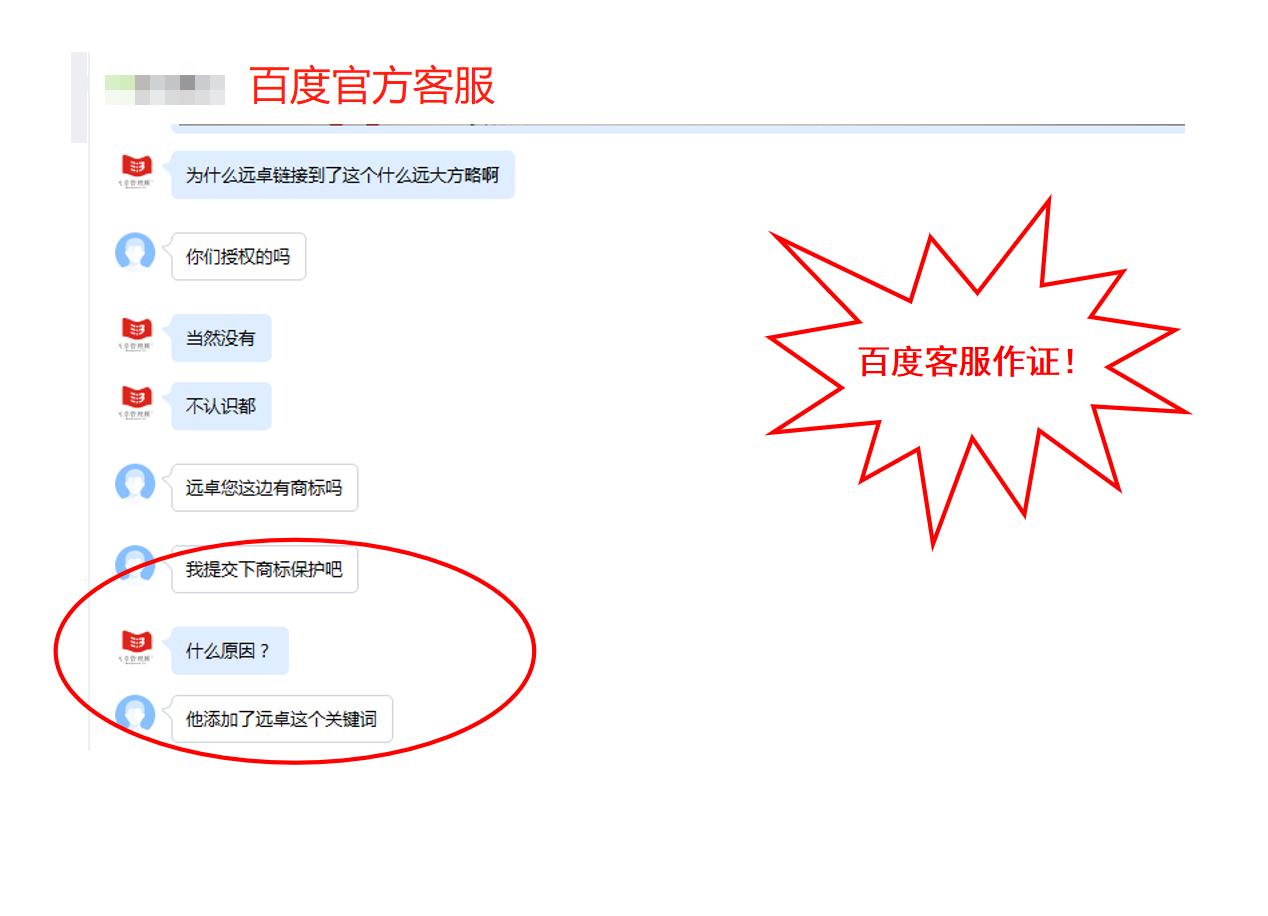This screenshot has height=916, width=1268.
Task: Click red logo avatar beside '当然没有'
Action: pyautogui.click(x=135, y=333)
